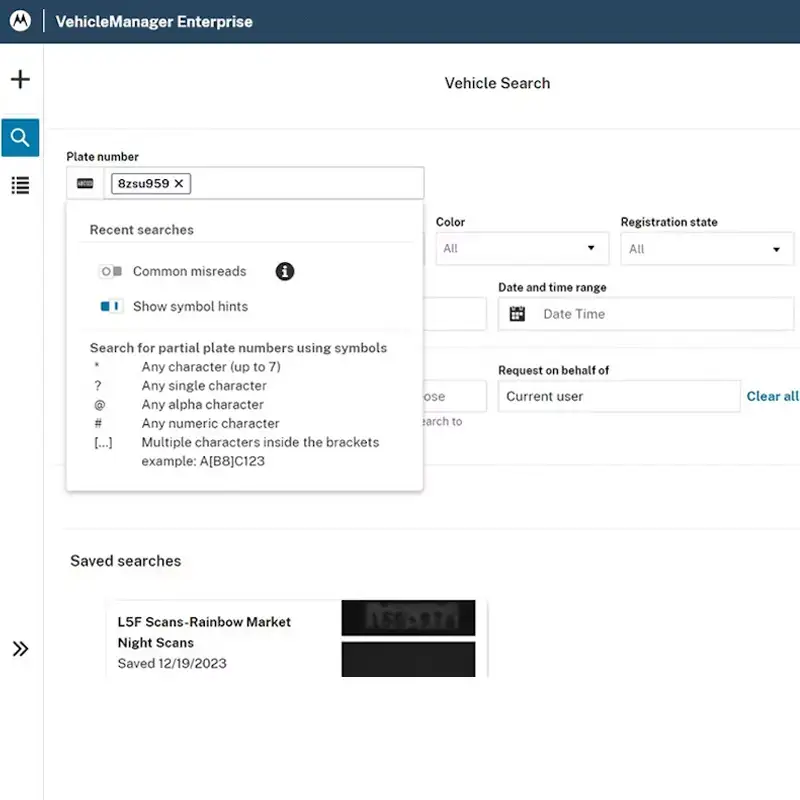The image size is (800, 800).
Task: Expand the Registration state dropdown
Action: click(x=706, y=249)
